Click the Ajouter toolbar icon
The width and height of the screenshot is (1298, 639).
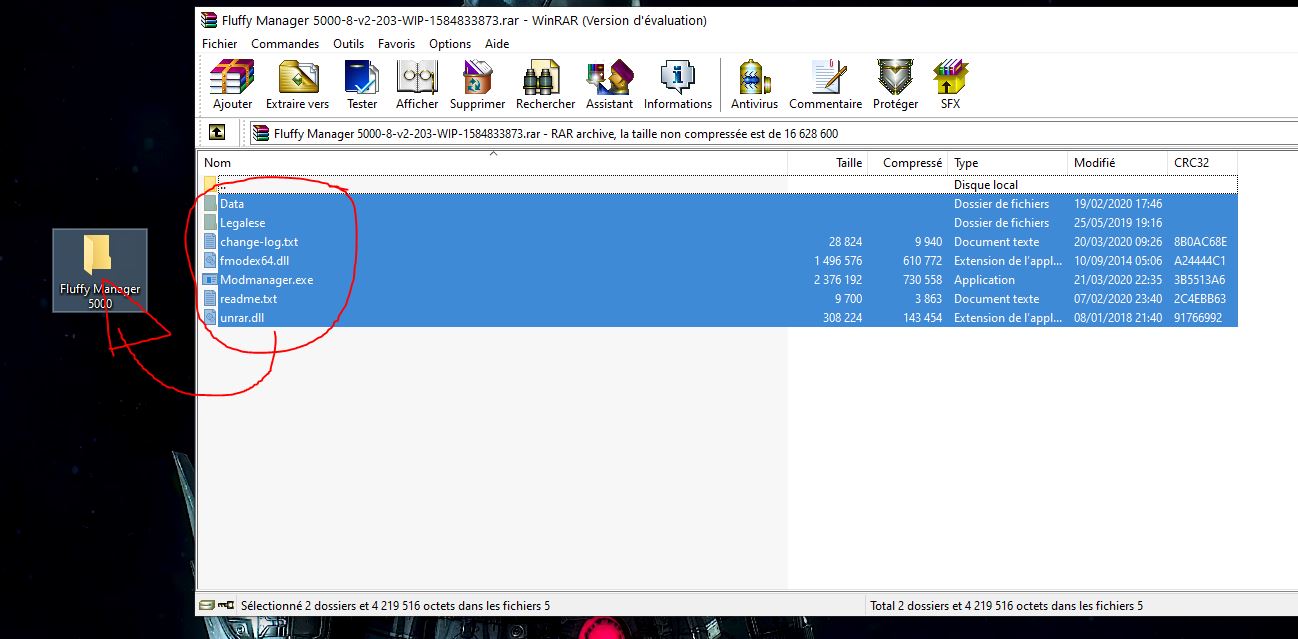(232, 84)
